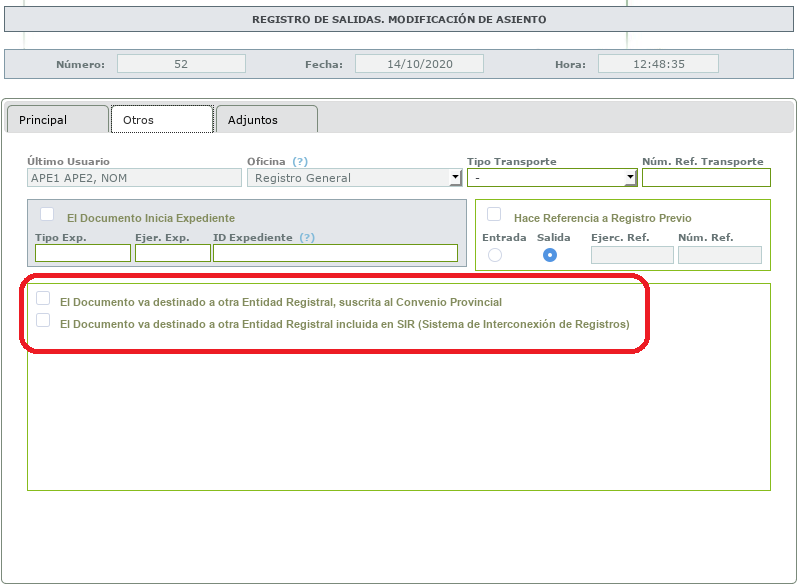
Task: Click the Ejer. Exp. input field
Action: [173, 253]
